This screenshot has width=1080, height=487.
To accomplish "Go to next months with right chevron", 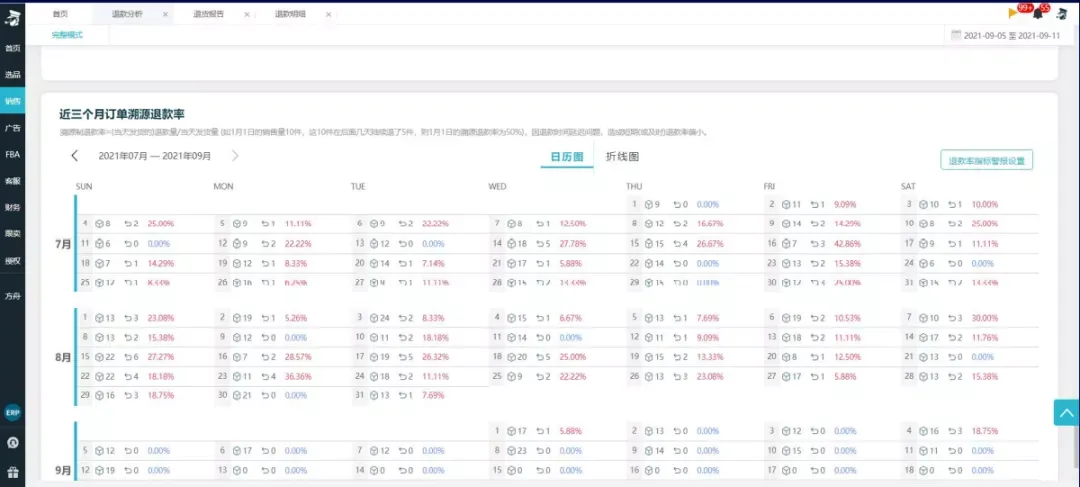I will pyautogui.click(x=235, y=156).
